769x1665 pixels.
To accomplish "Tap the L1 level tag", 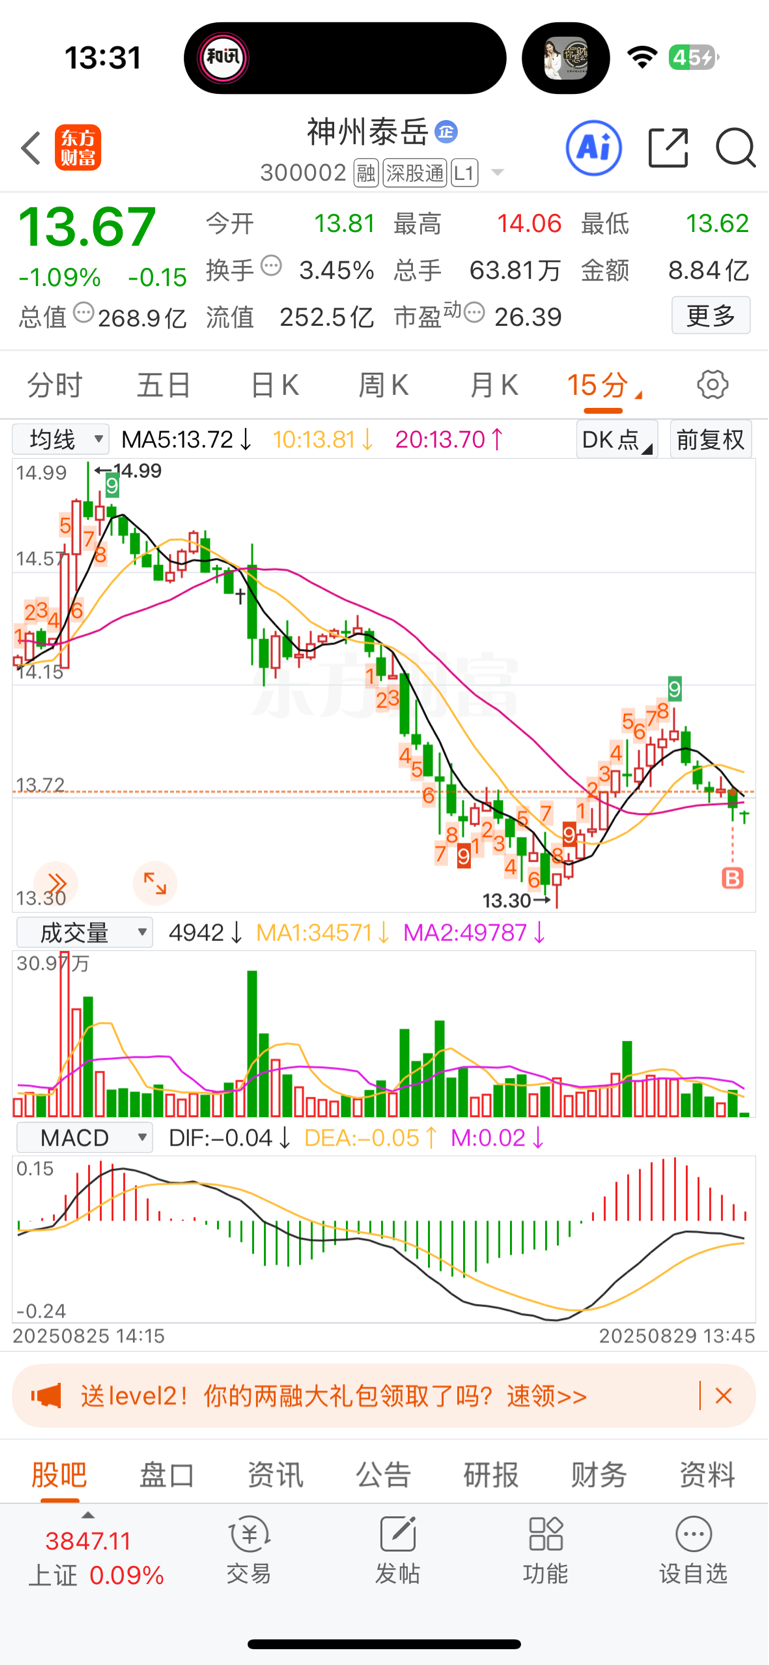I will tap(464, 174).
